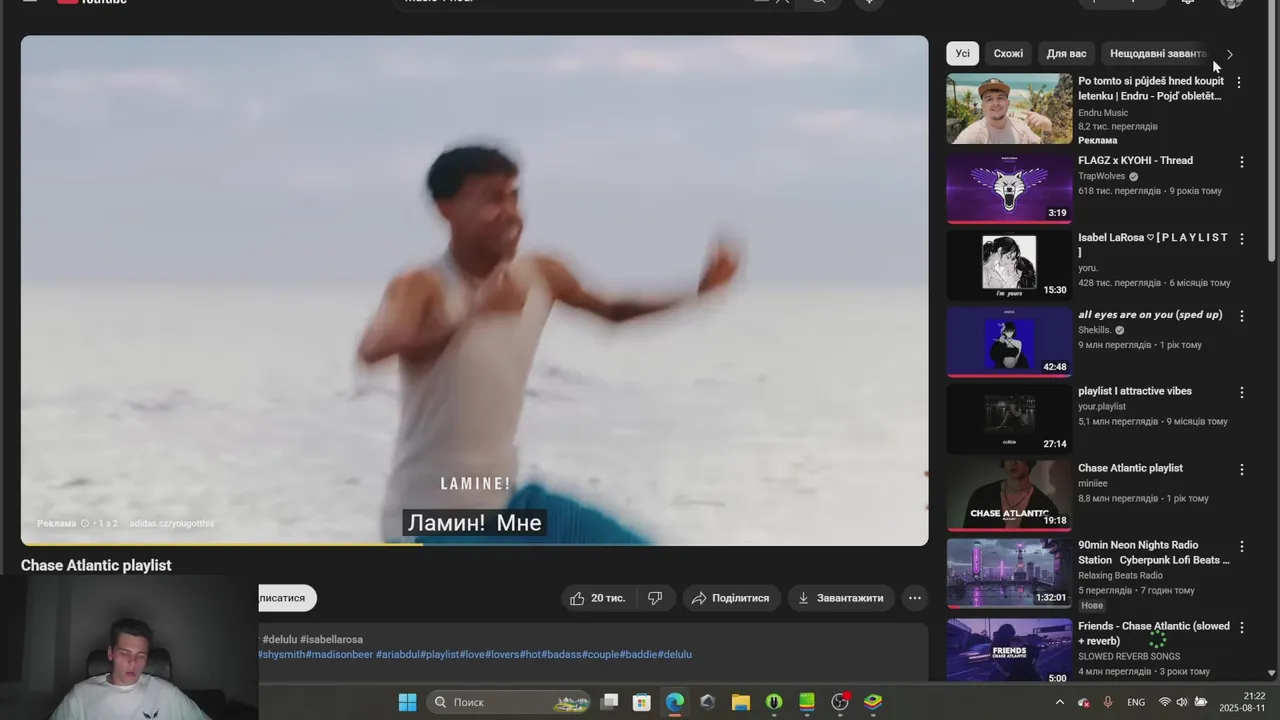Open Wi-Fi network settings in the tray
Viewport: 1280px width, 720px height.
1164,702
